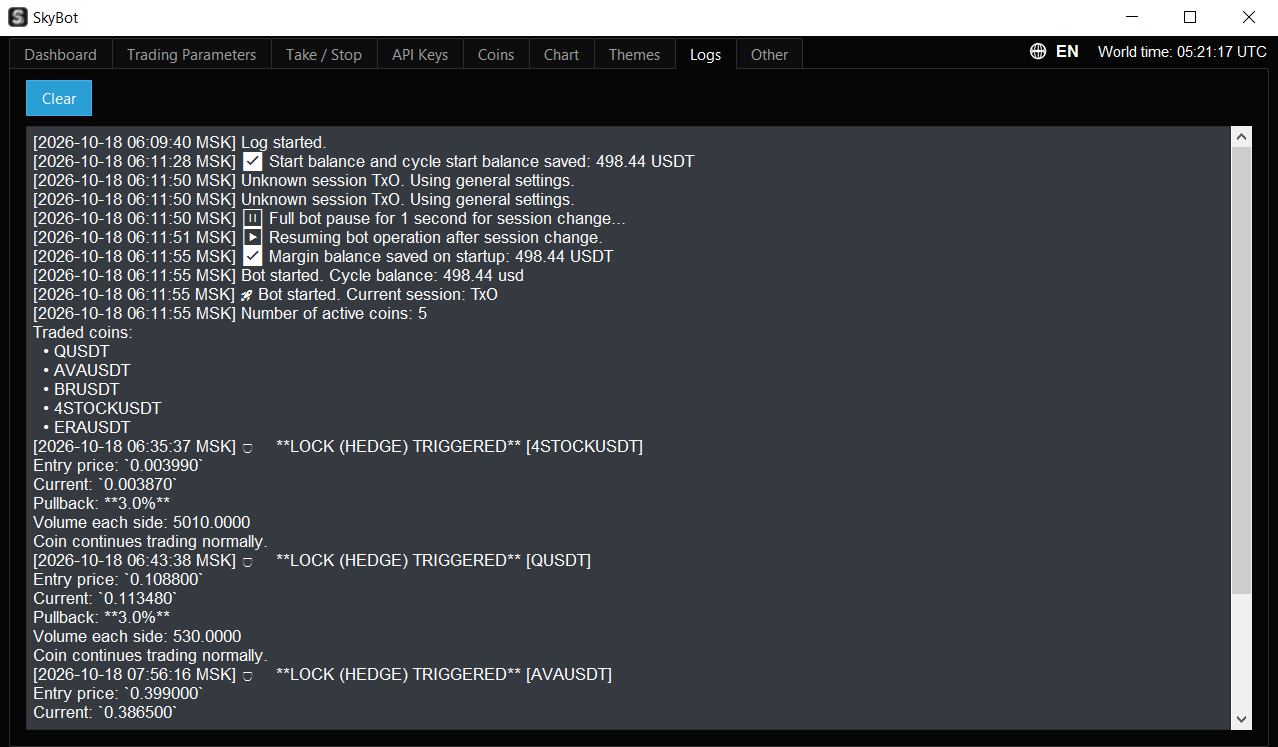The width and height of the screenshot is (1278, 747).
Task: Clear the log with the Clear button
Action: pos(59,99)
